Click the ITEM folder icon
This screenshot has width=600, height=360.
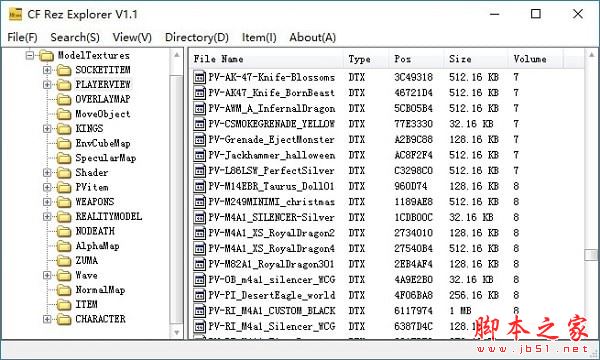click(64, 305)
